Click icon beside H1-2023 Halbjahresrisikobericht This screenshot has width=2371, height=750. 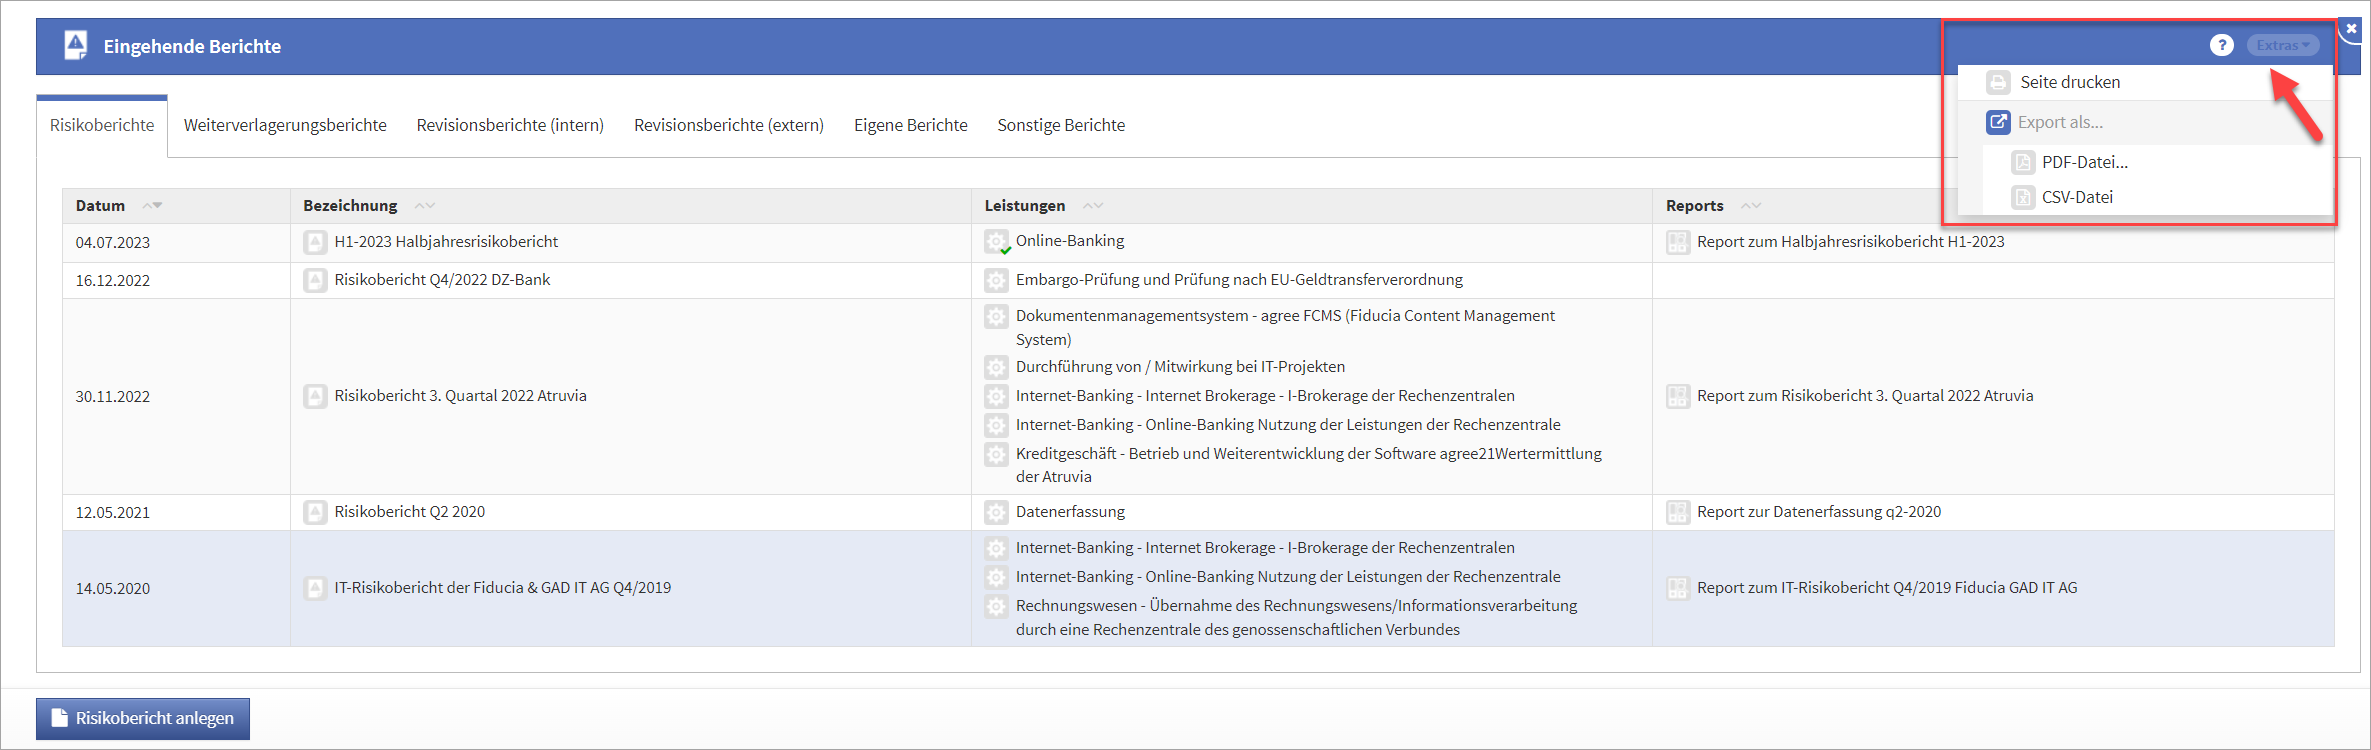[x=315, y=242]
